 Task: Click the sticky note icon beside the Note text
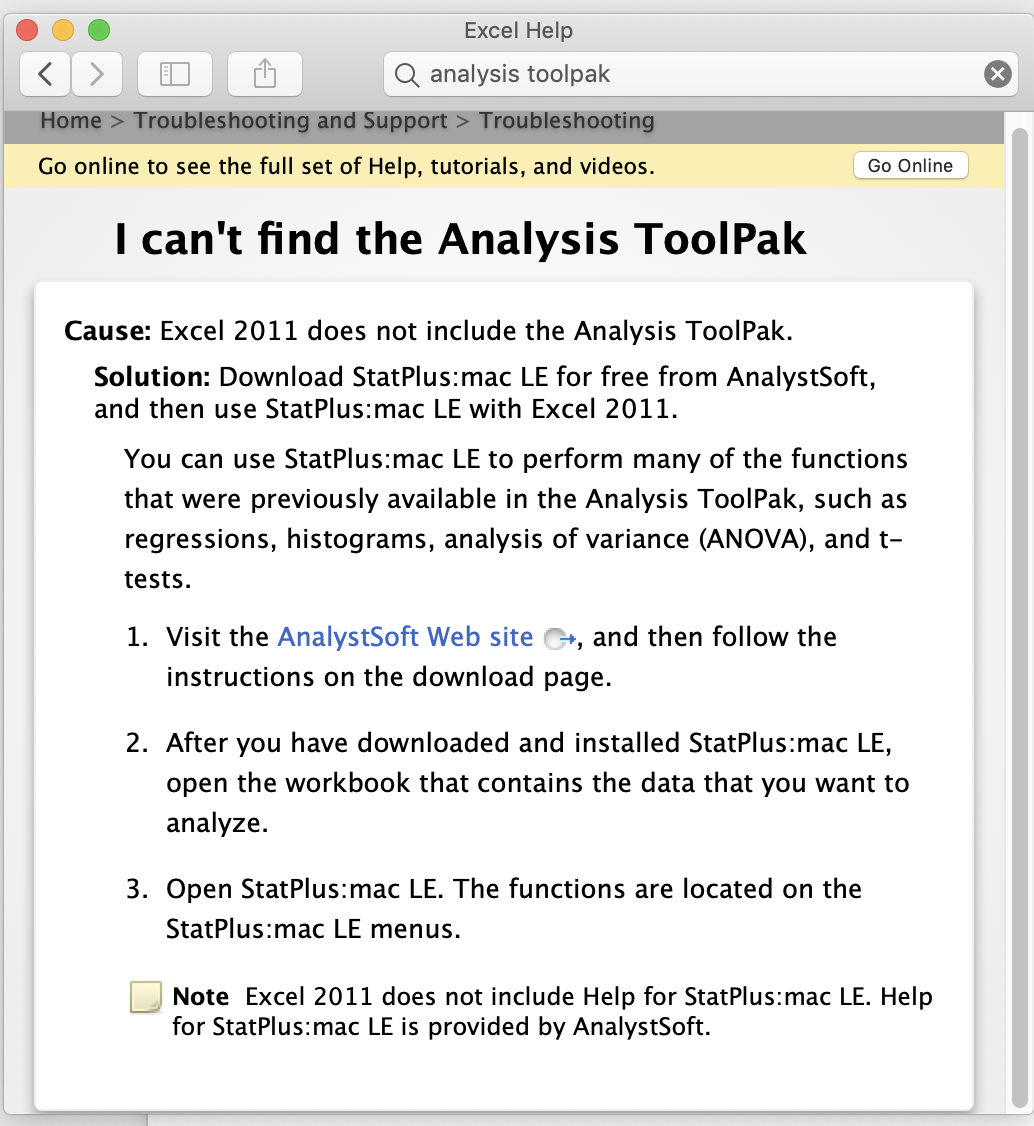pyautogui.click(x=145, y=998)
